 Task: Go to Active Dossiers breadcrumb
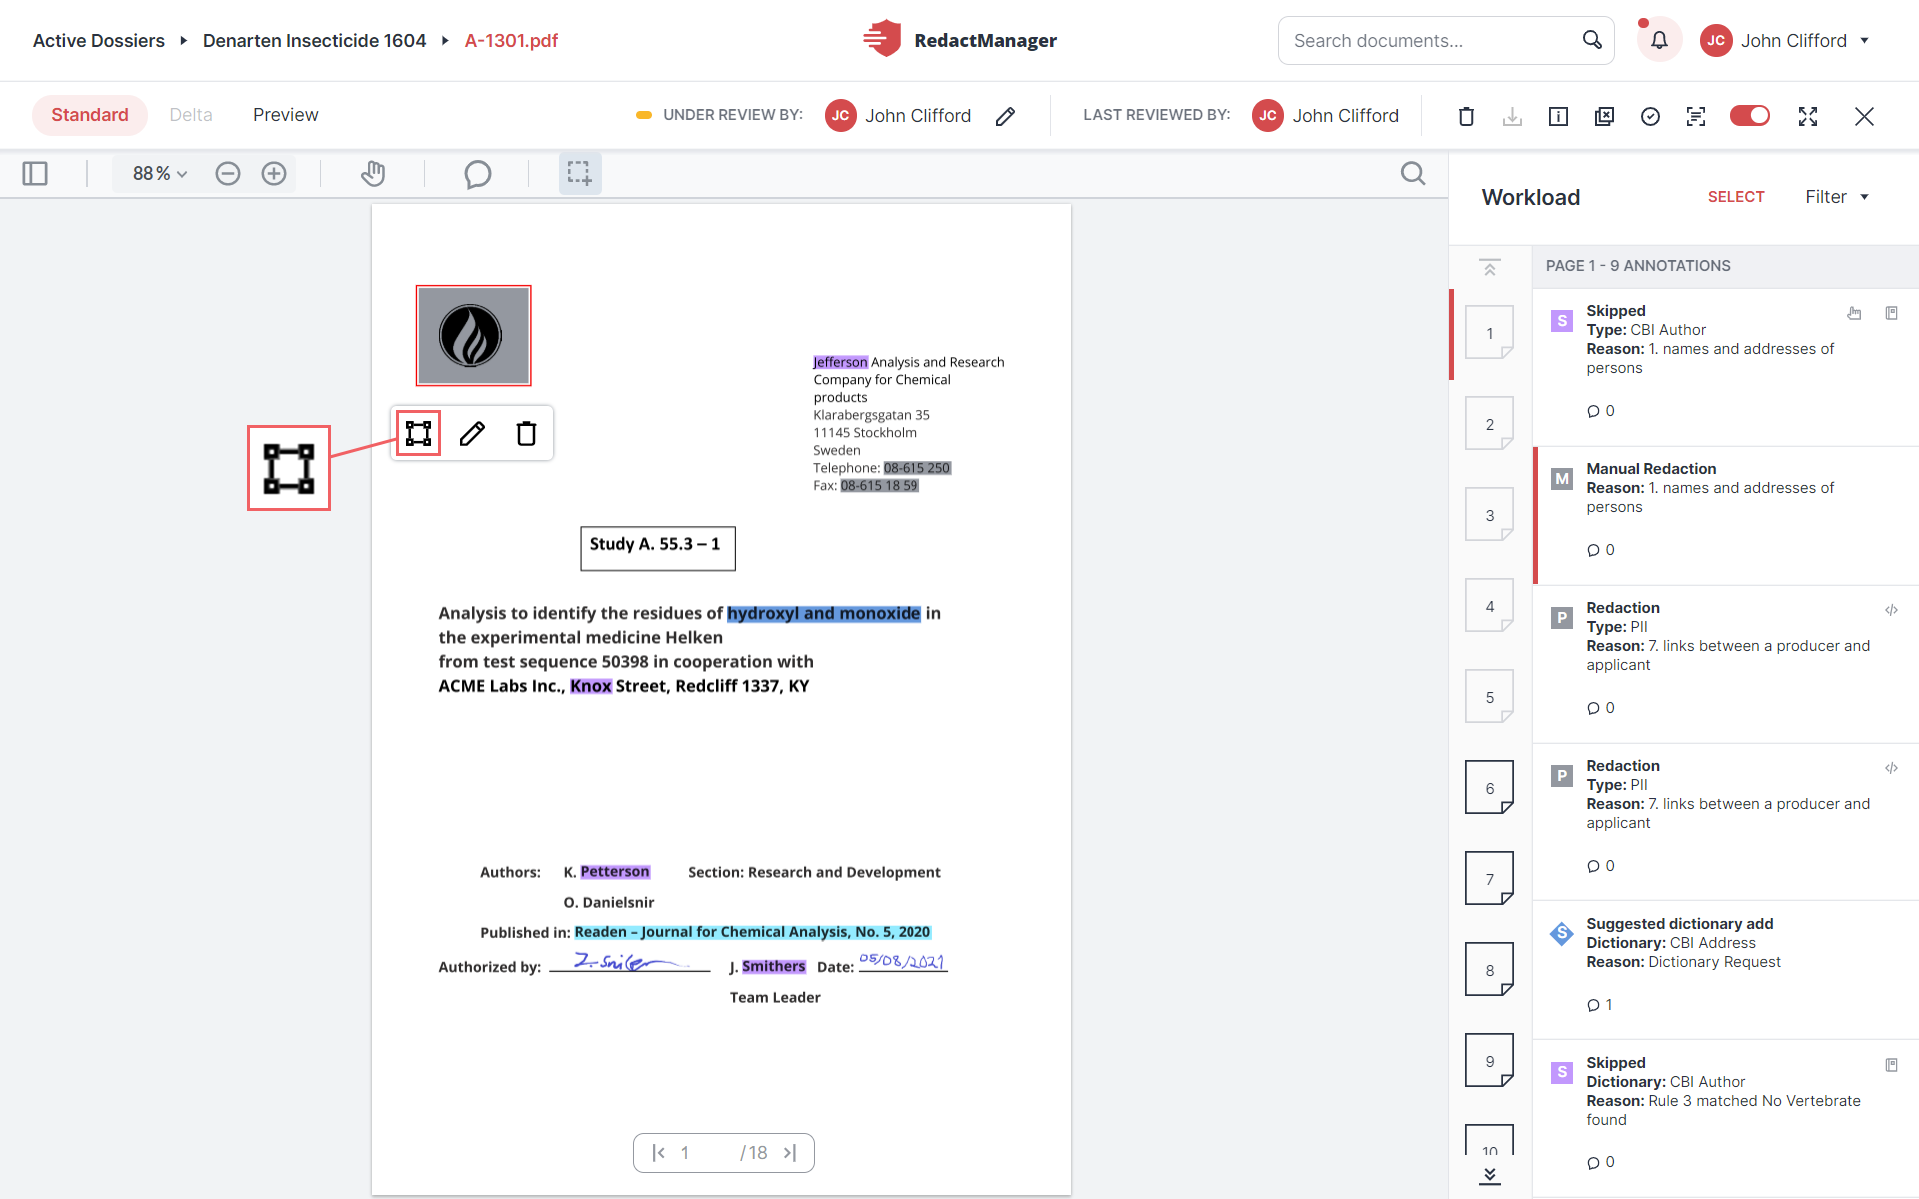point(99,41)
